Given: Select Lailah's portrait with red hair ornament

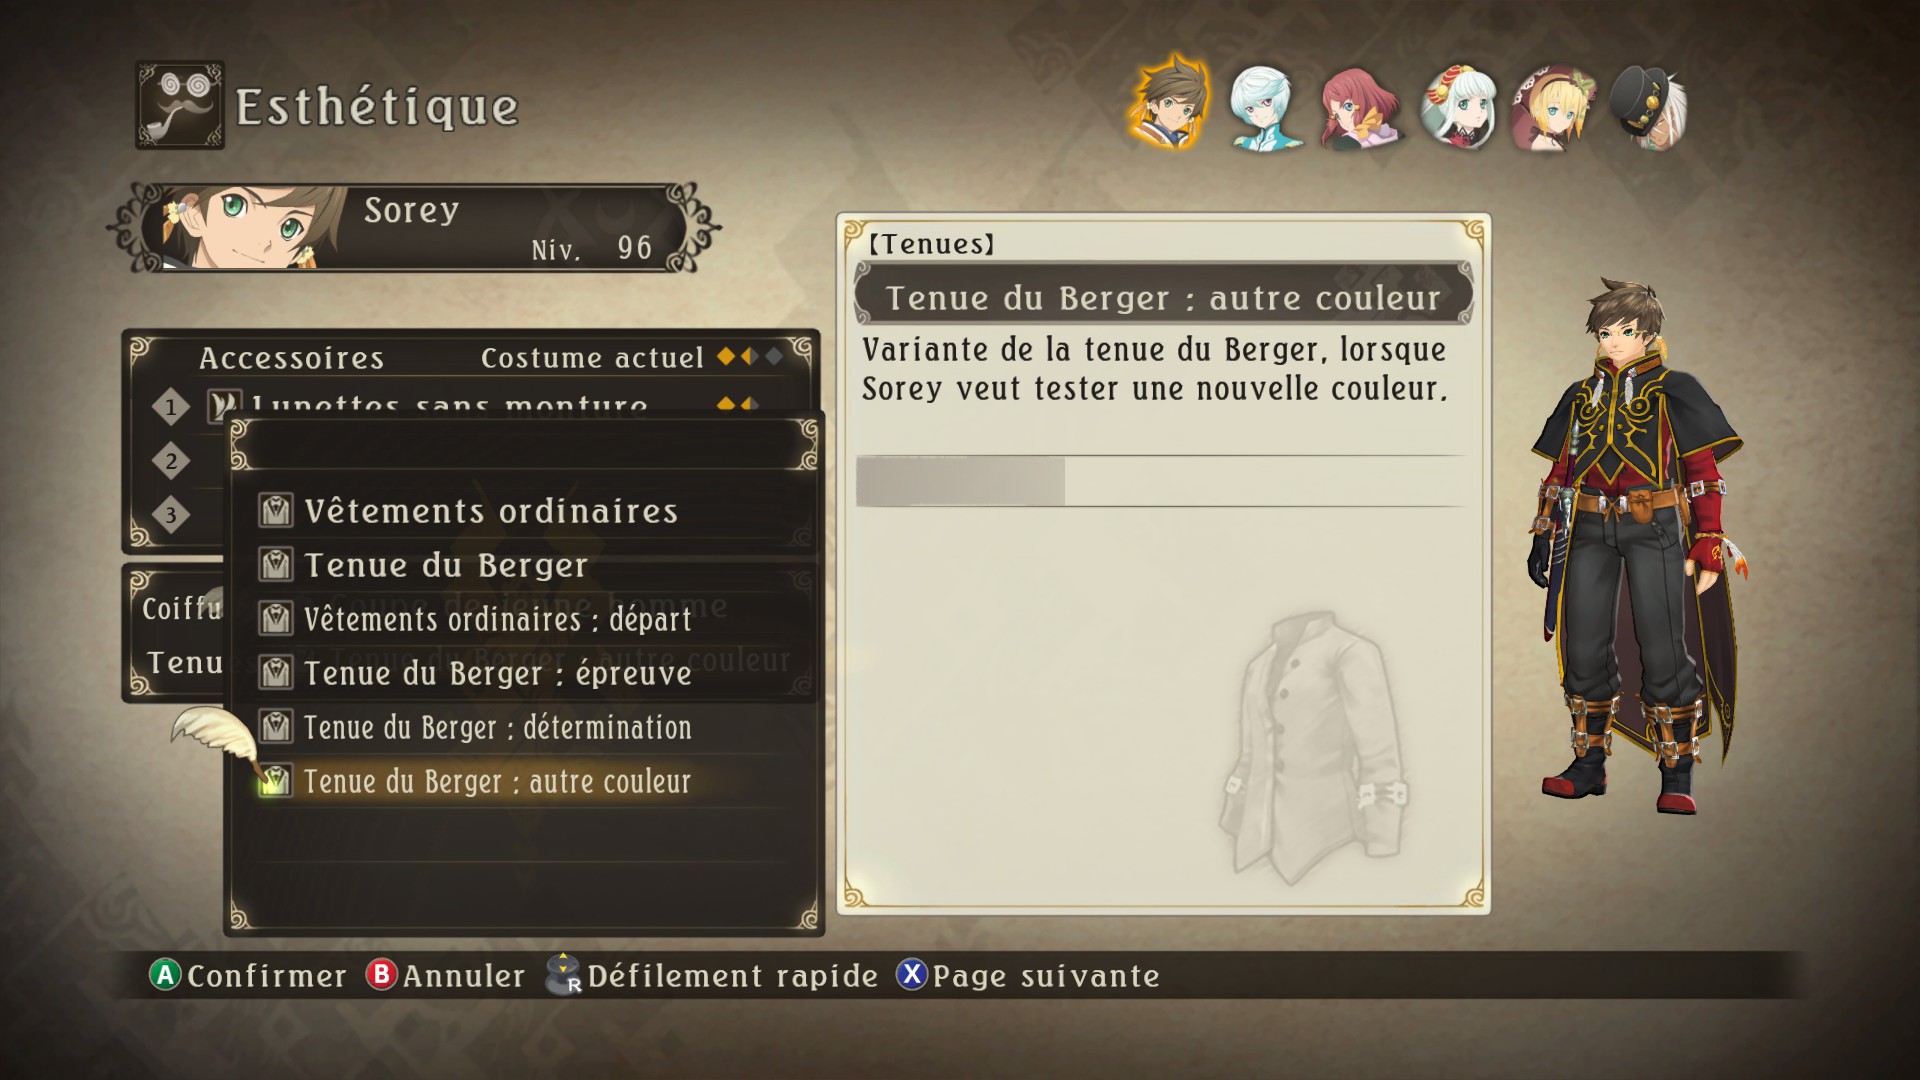Looking at the screenshot, I should click(x=1459, y=108).
